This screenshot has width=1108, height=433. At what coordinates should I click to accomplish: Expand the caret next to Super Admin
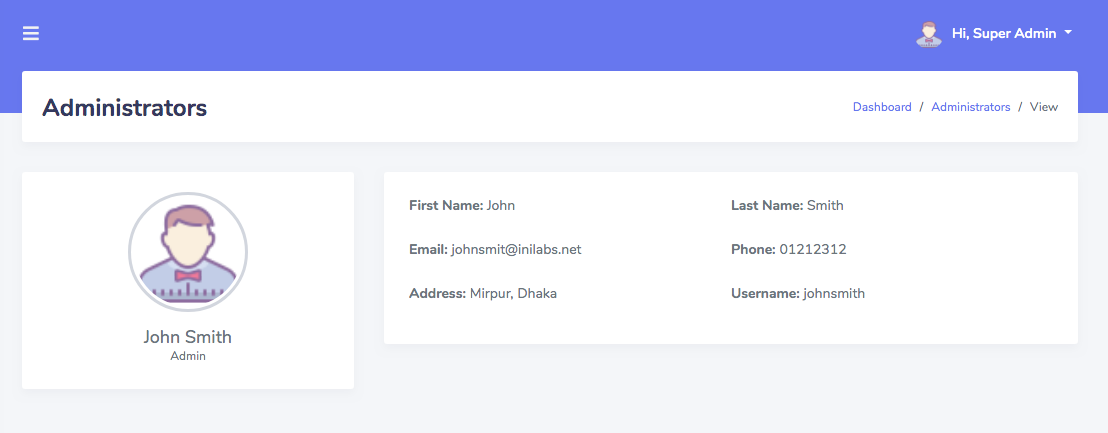point(1068,32)
